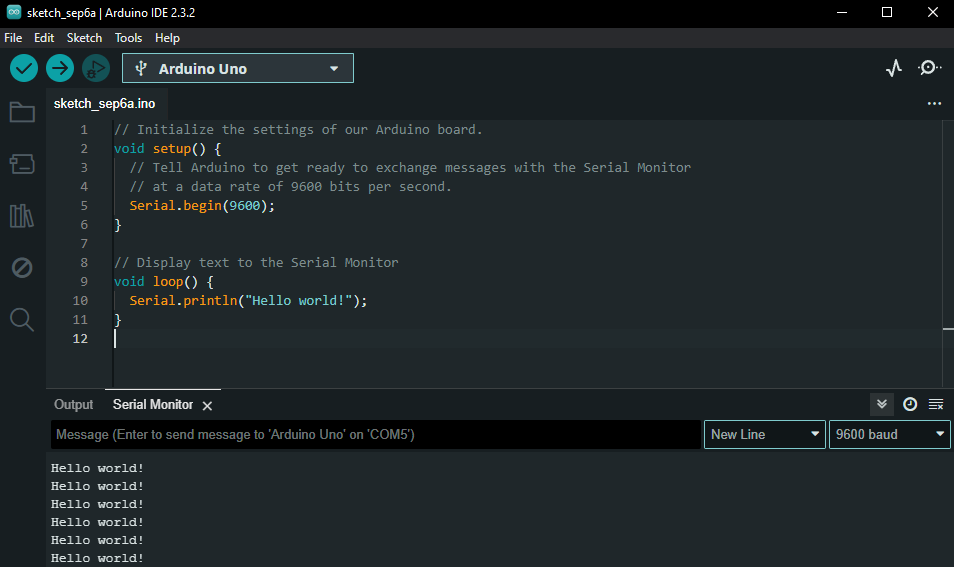This screenshot has height=567, width=954.
Task: Close the Serial Monitor tab
Action: (x=207, y=406)
